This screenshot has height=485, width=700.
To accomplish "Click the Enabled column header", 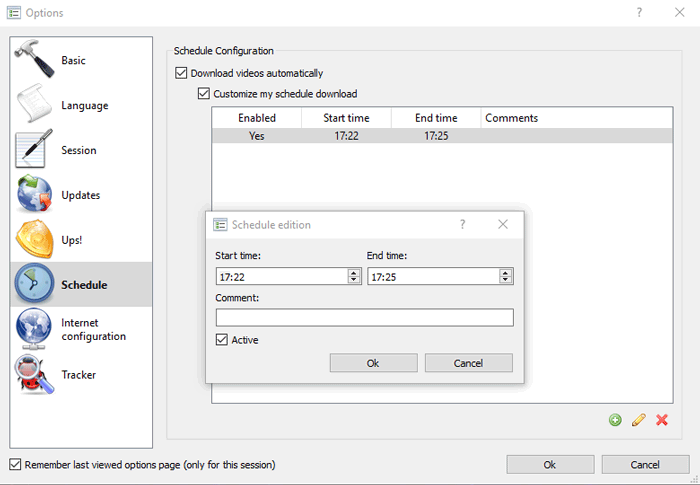I will (x=257, y=118).
